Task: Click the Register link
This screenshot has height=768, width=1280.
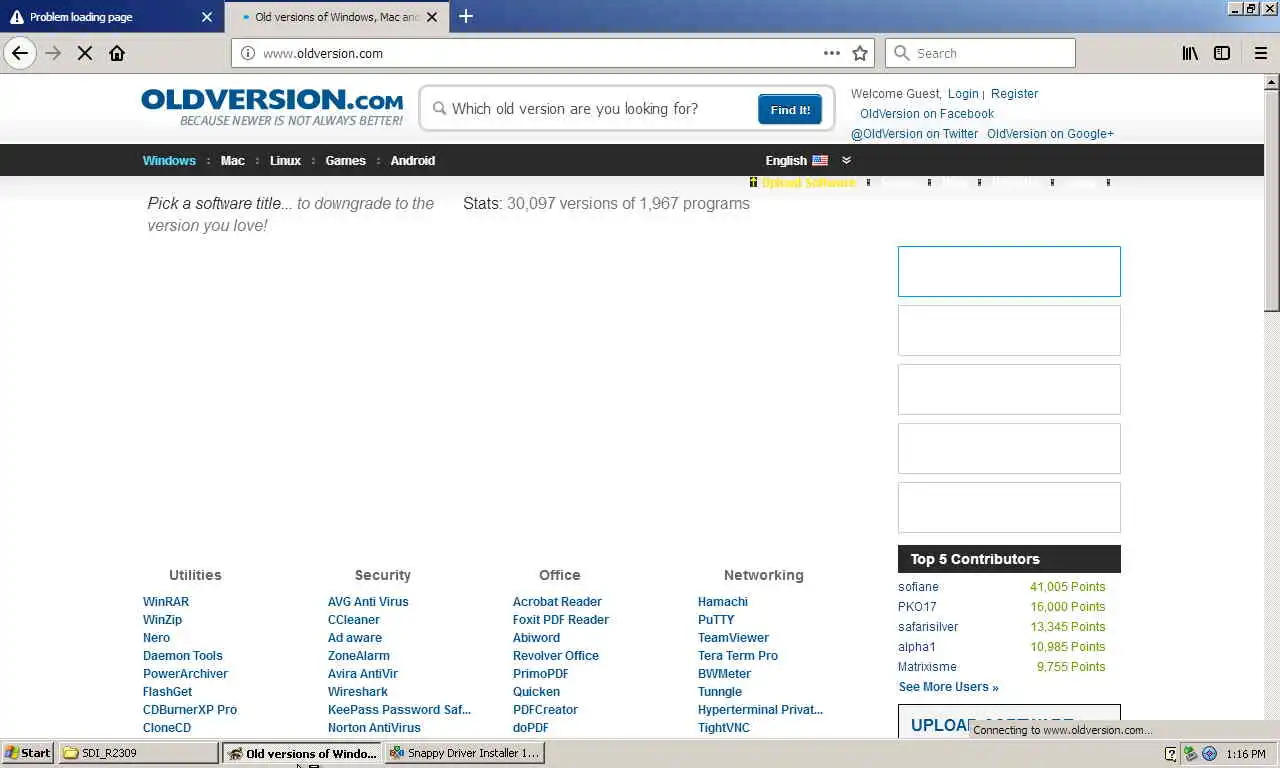Action: click(x=1015, y=93)
